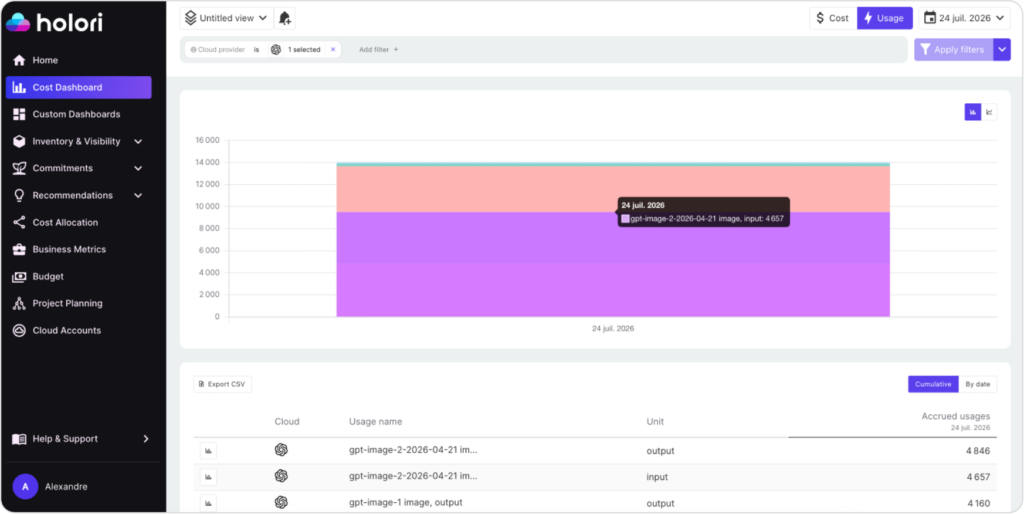Click the Project Planning icon

(x=19, y=304)
